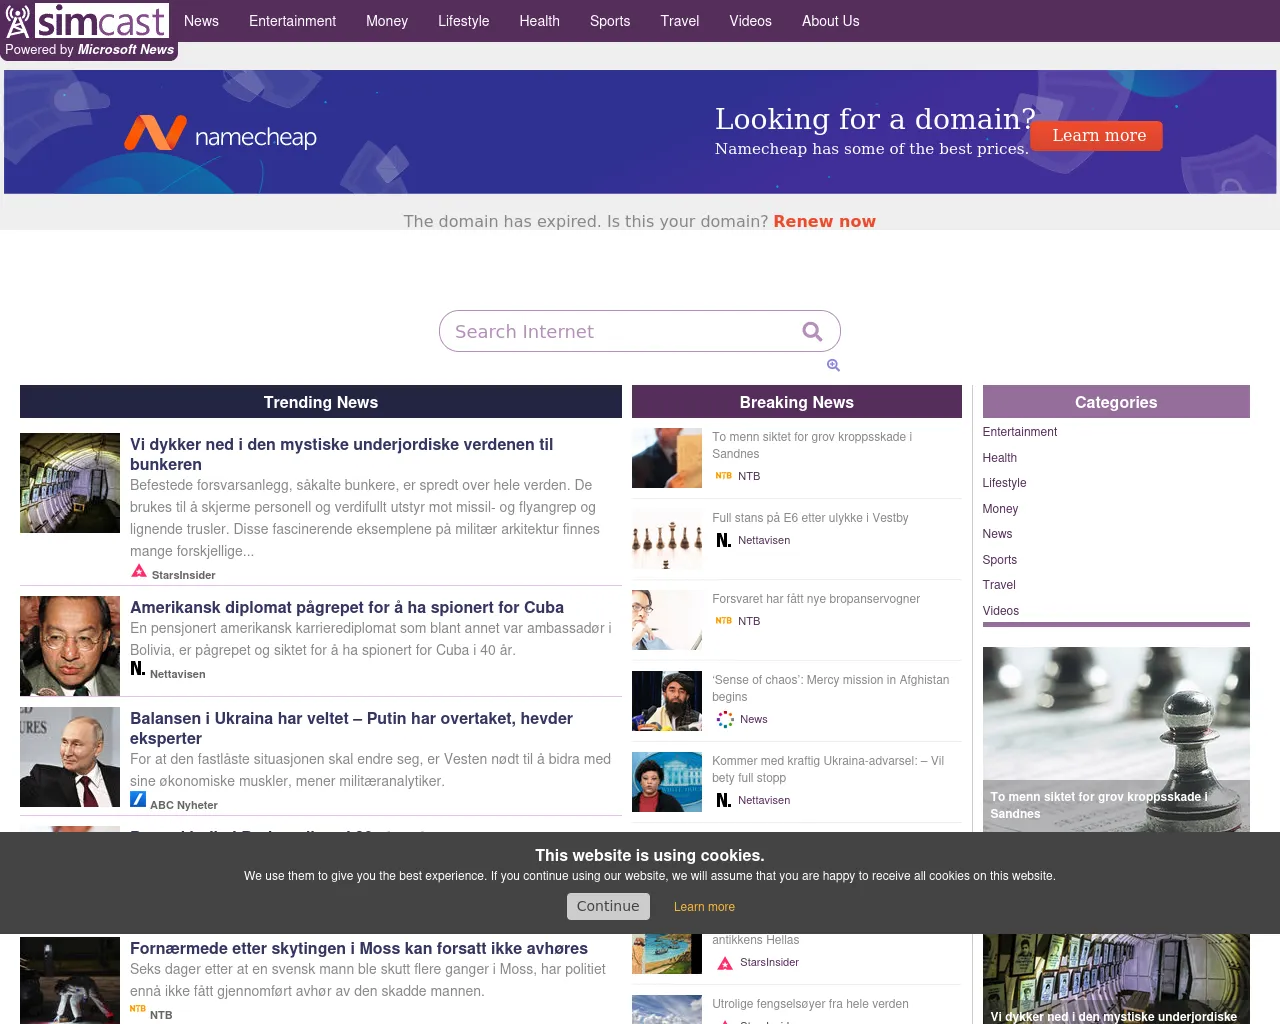Open Balansen i Ukraina article headline

point(351,728)
